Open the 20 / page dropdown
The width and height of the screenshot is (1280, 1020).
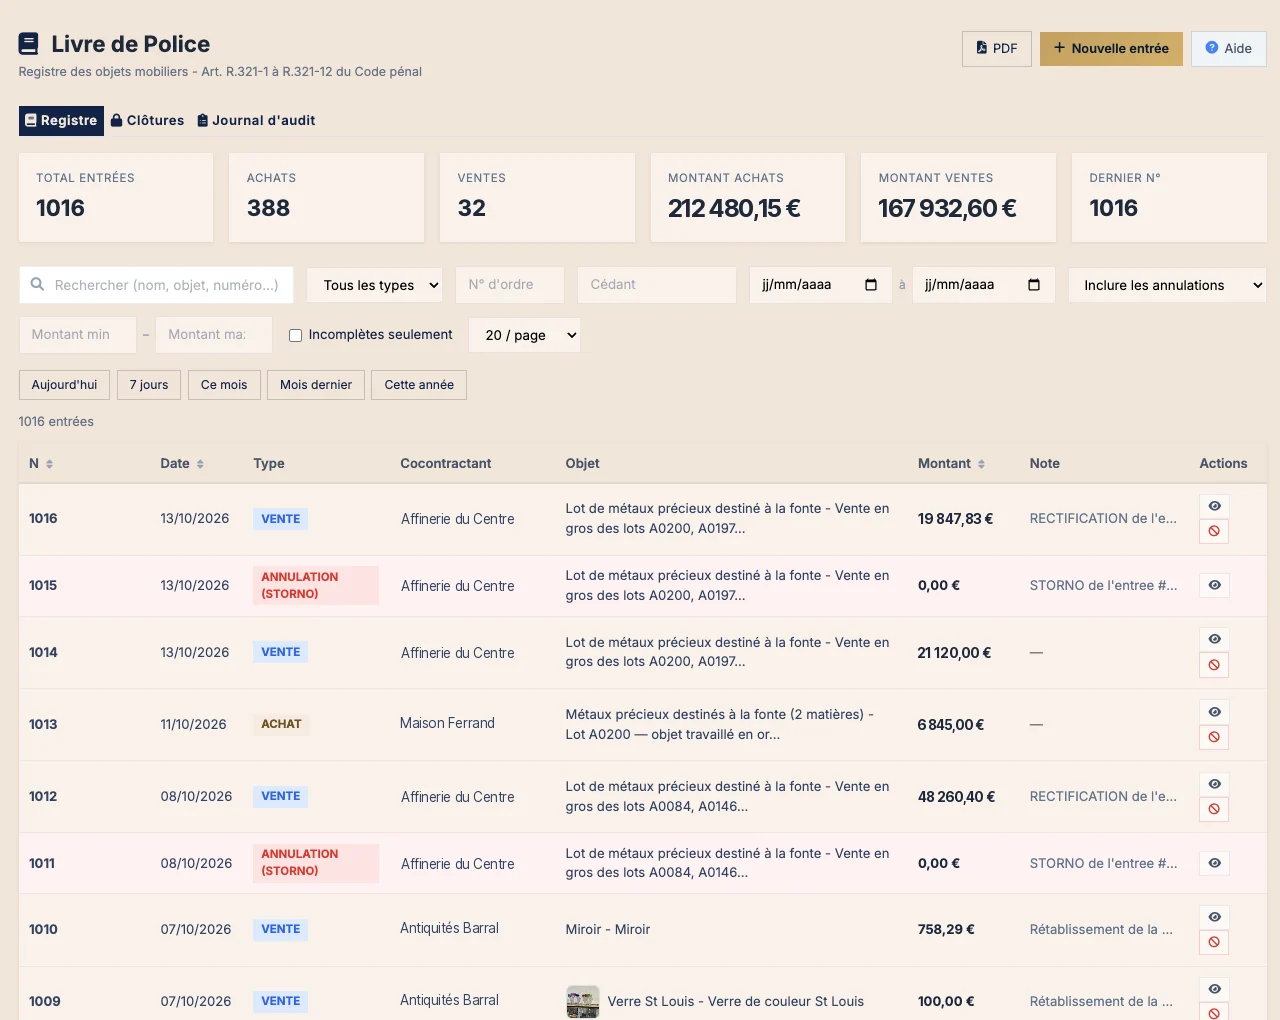525,335
